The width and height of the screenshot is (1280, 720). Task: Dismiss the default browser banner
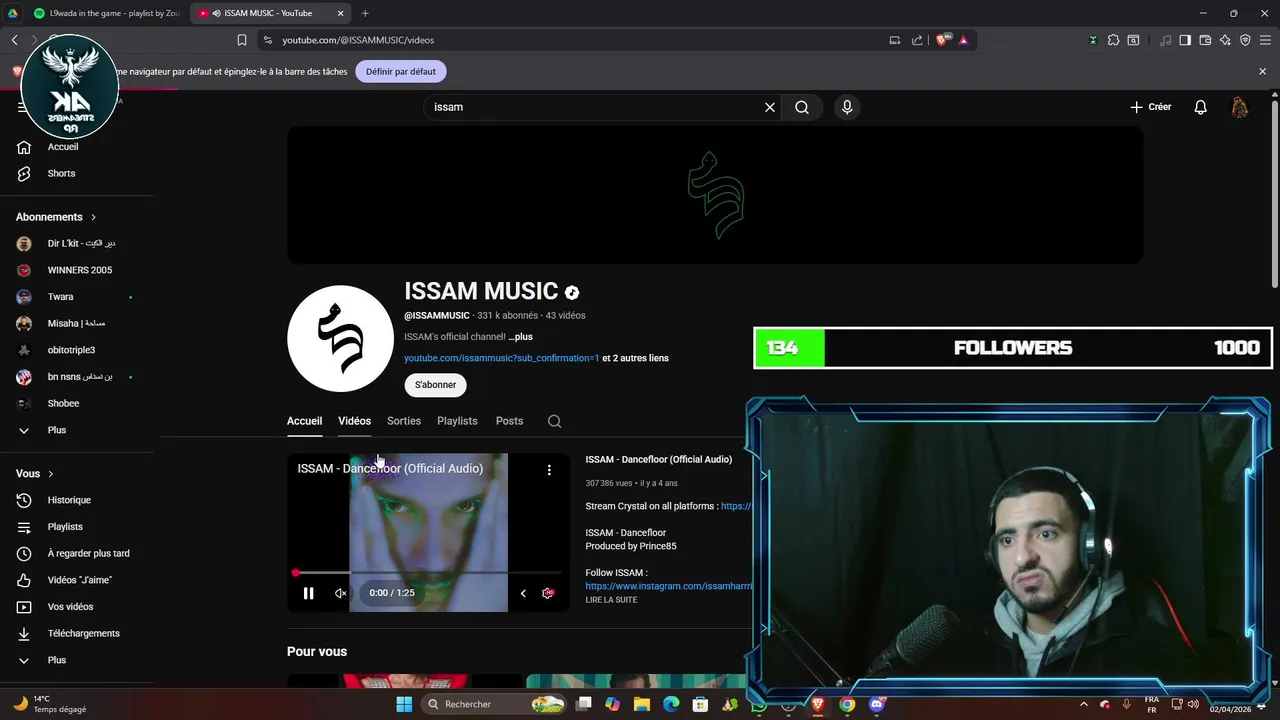pyautogui.click(x=1262, y=72)
